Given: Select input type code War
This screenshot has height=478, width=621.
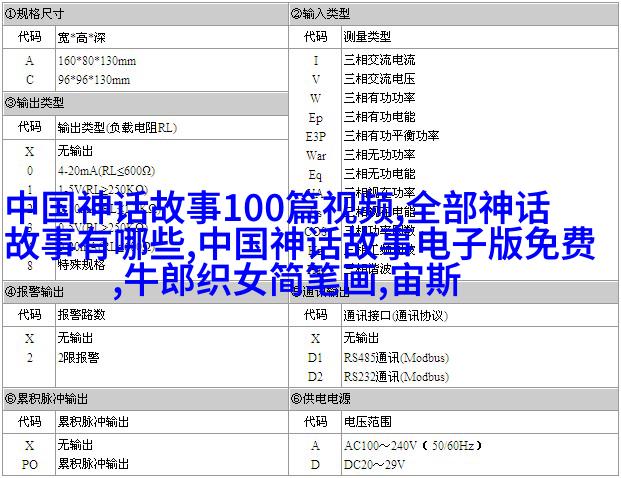Looking at the screenshot, I should (x=316, y=156).
